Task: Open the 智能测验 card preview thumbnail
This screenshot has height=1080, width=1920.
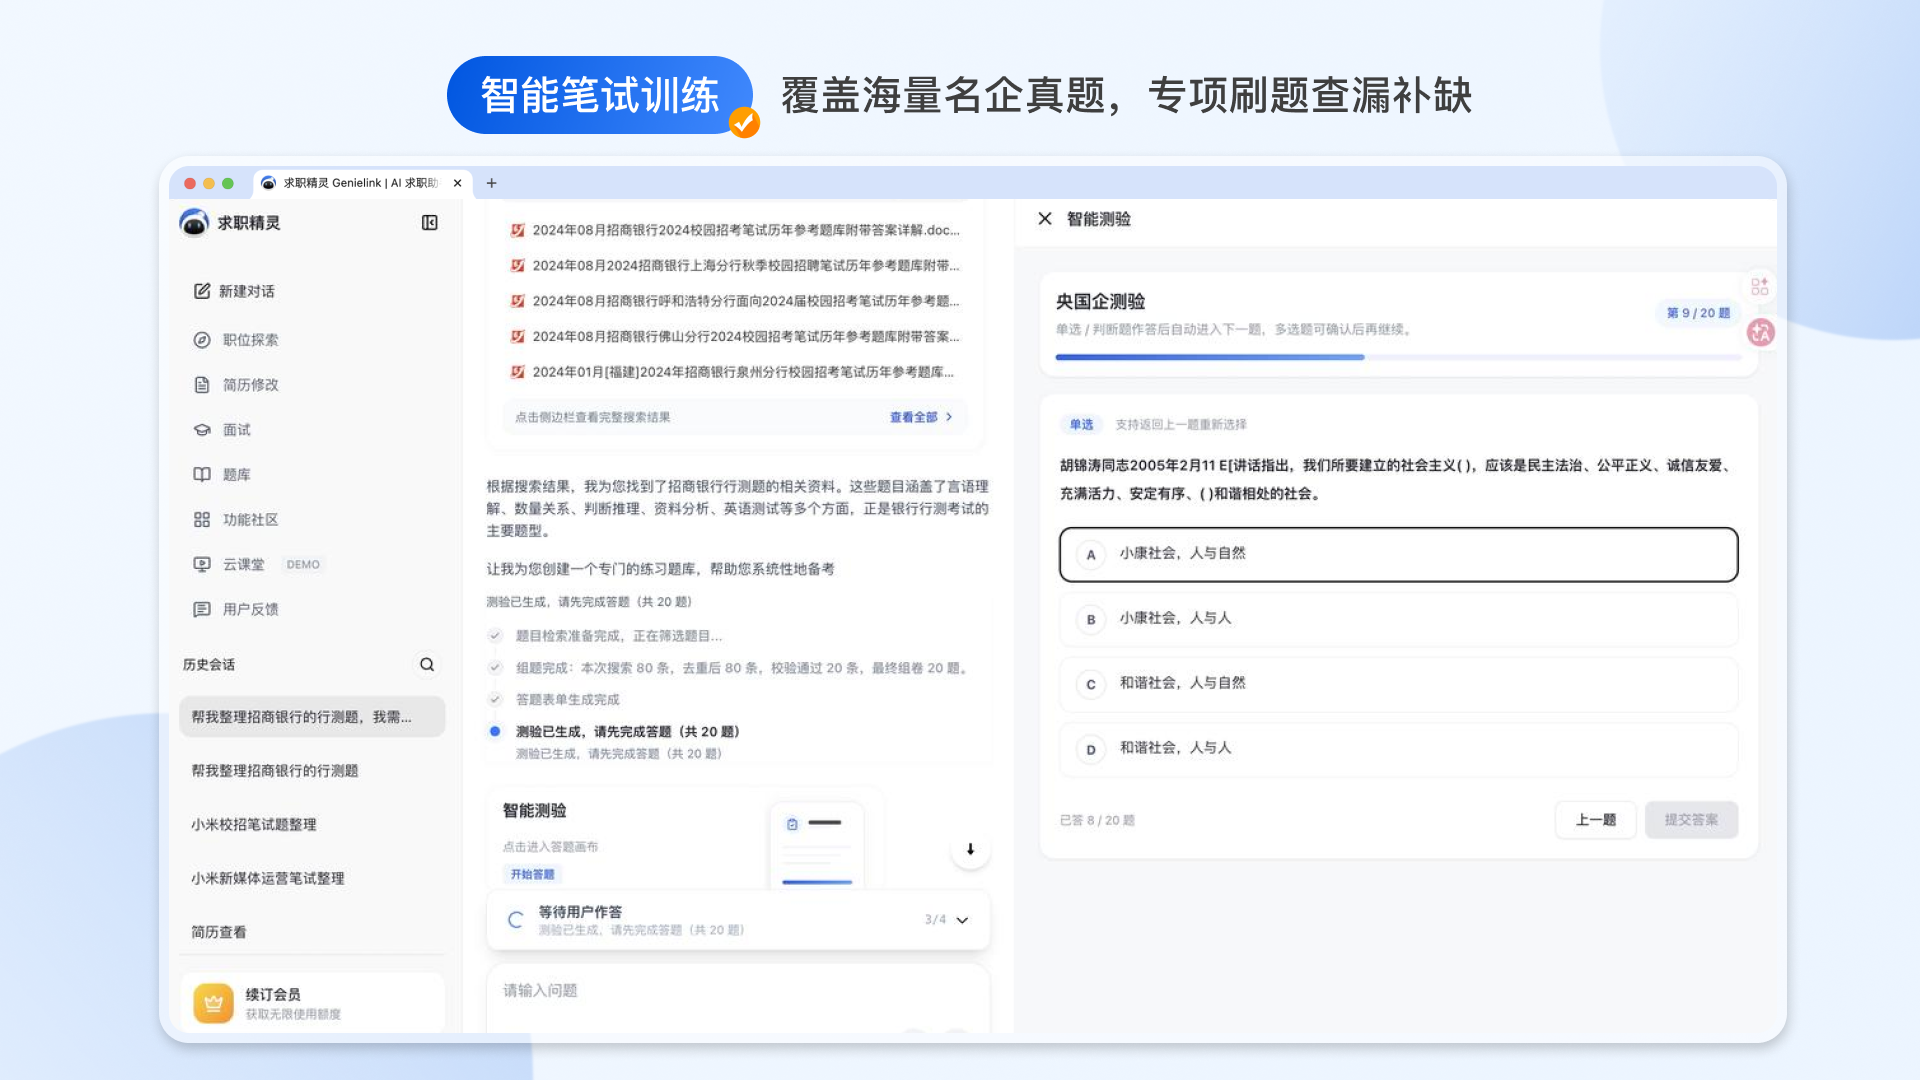Action: click(x=817, y=845)
